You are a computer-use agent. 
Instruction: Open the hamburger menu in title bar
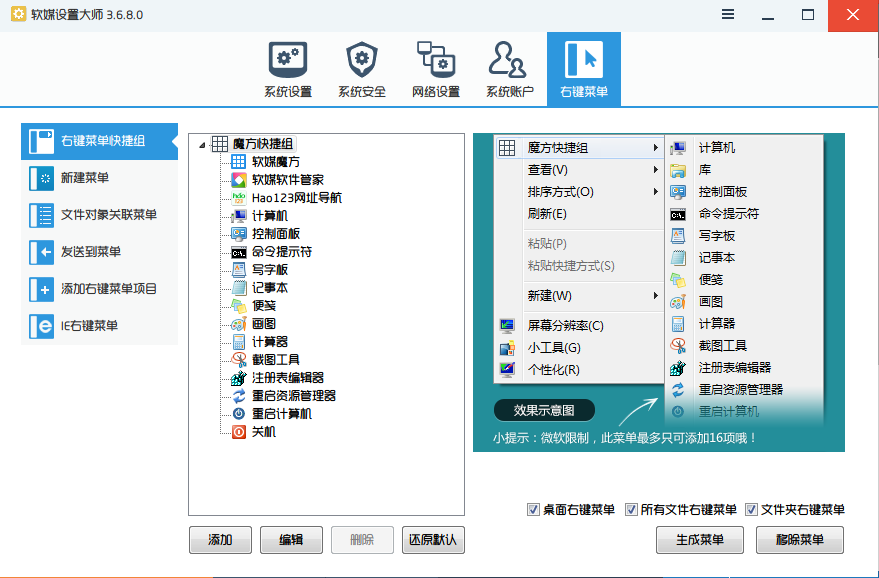click(728, 15)
